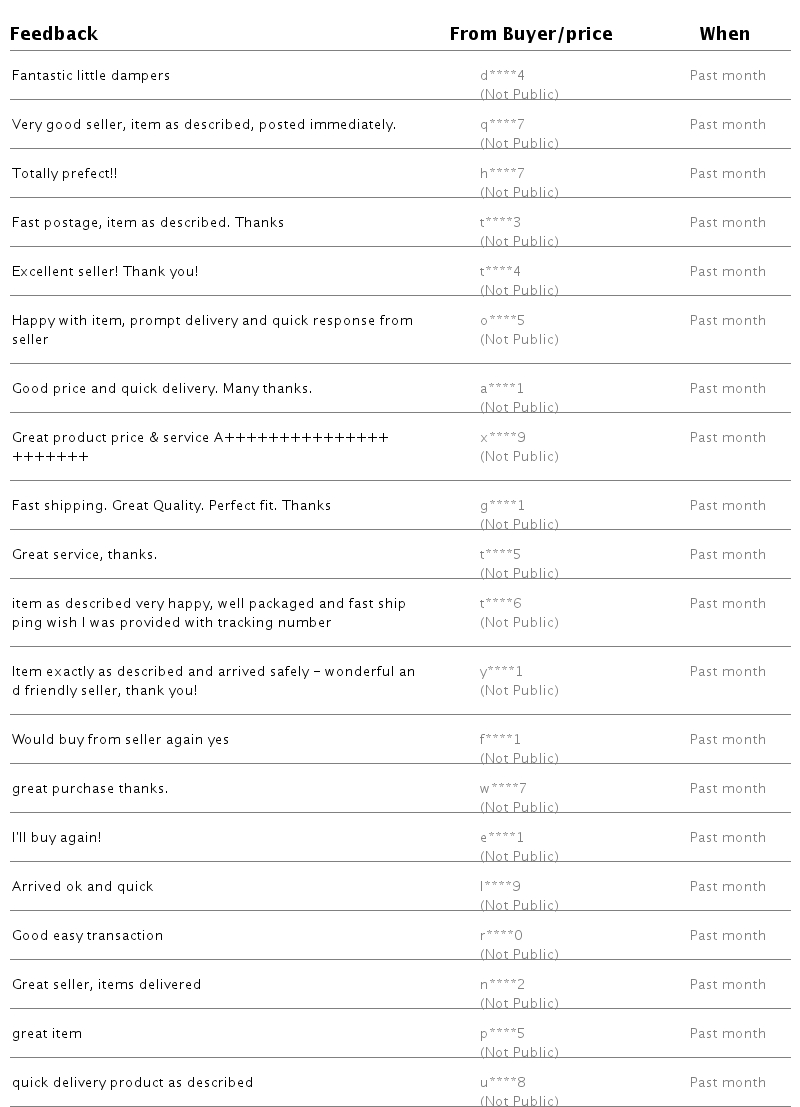Open buyer h****7 profile link

(x=502, y=173)
